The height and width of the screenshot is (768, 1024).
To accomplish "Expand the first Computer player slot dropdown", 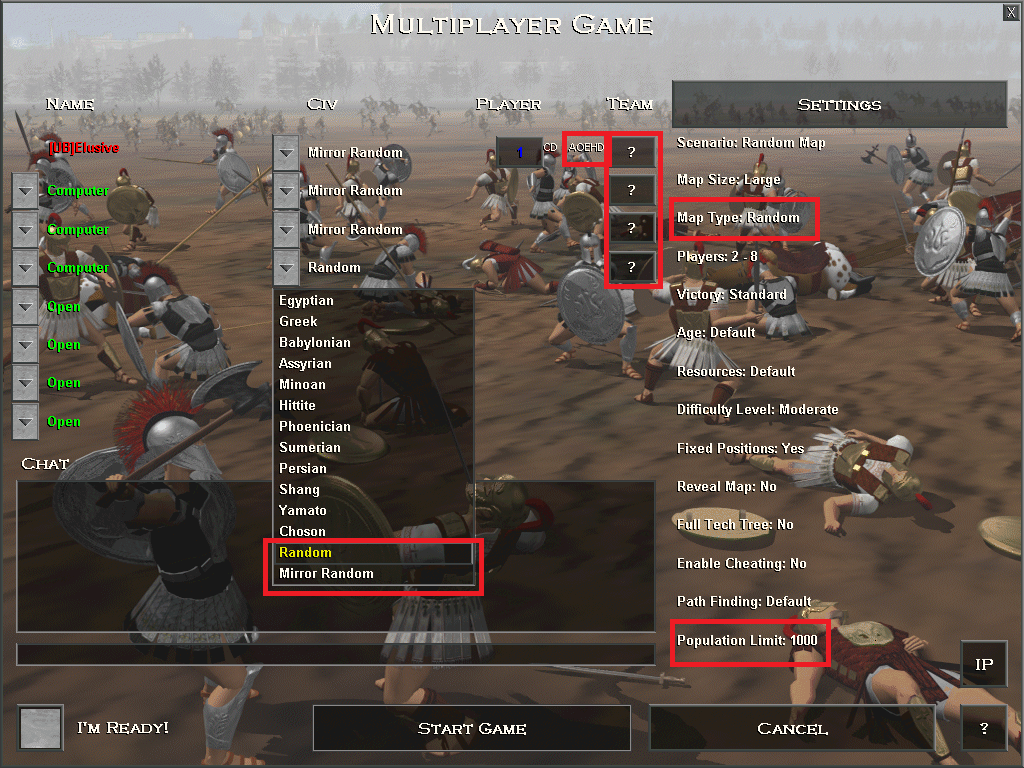I will [25, 191].
